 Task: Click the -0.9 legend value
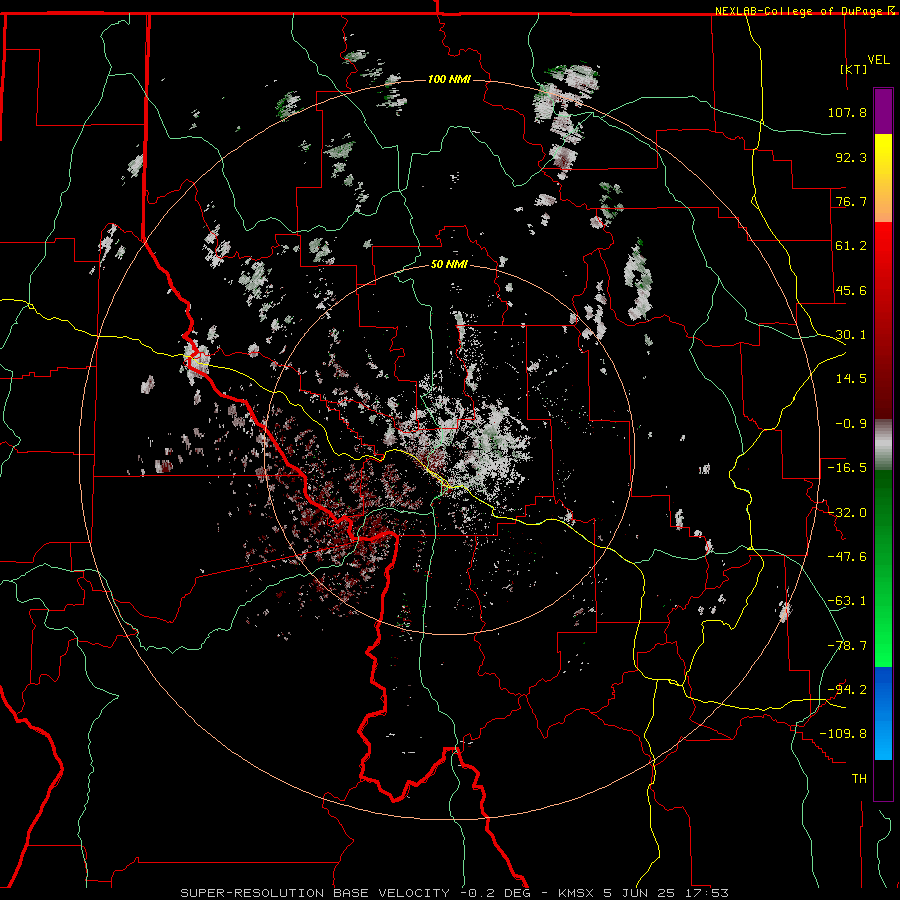851,424
